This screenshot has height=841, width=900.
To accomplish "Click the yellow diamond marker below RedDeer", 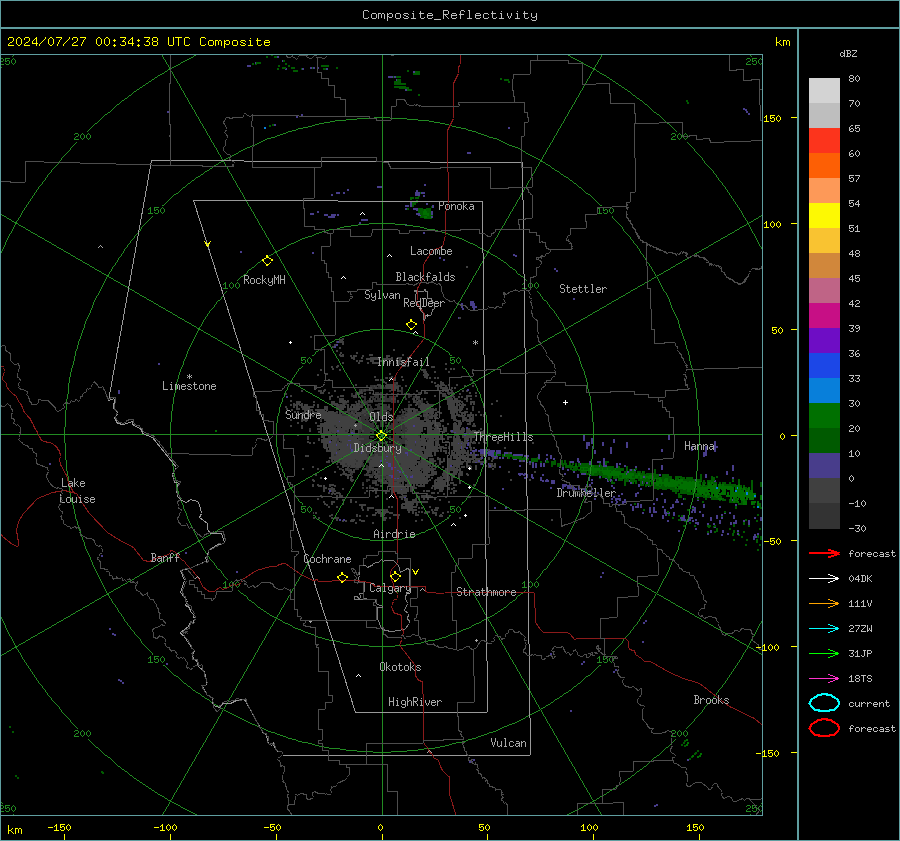I will [411, 325].
